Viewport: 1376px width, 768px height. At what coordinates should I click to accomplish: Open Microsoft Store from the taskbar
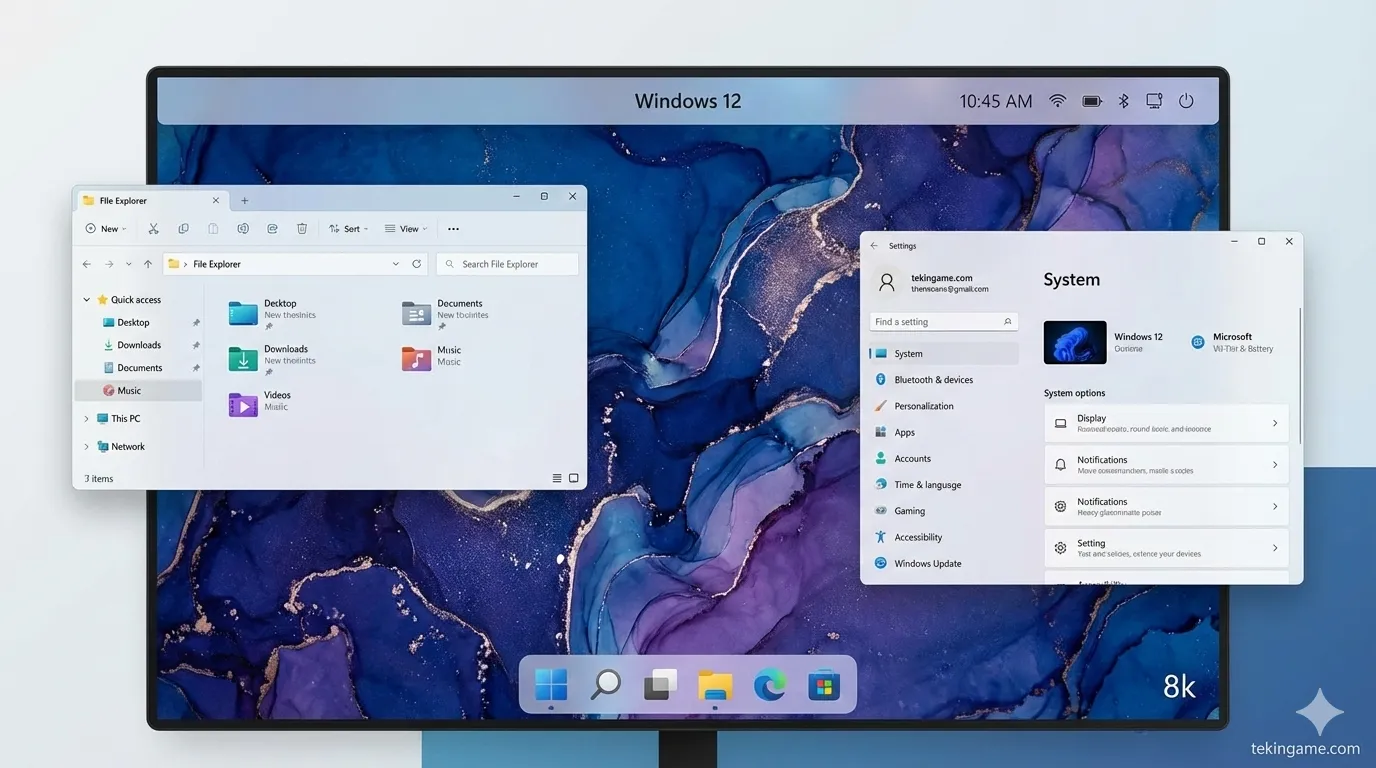824,686
